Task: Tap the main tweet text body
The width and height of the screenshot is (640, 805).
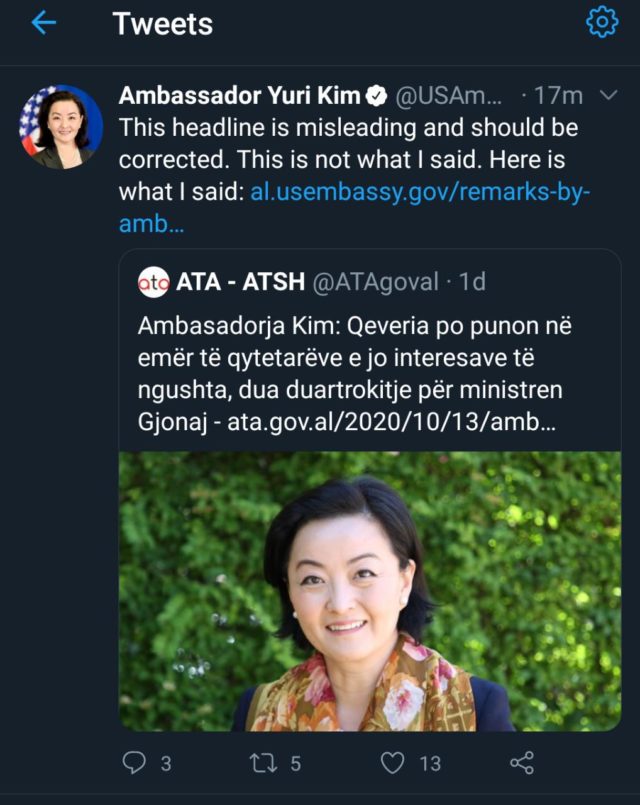Action: click(354, 176)
